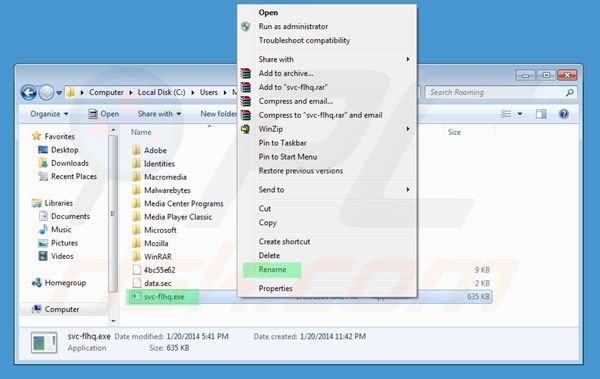Click Local Disk (C:) breadcrumb
Screen dimensions: 600x379
[x=161, y=92]
